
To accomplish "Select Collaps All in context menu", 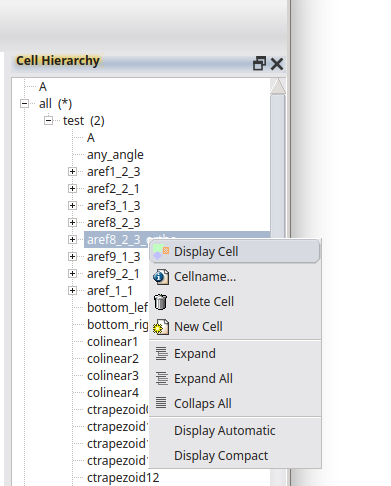I will click(x=235, y=404).
